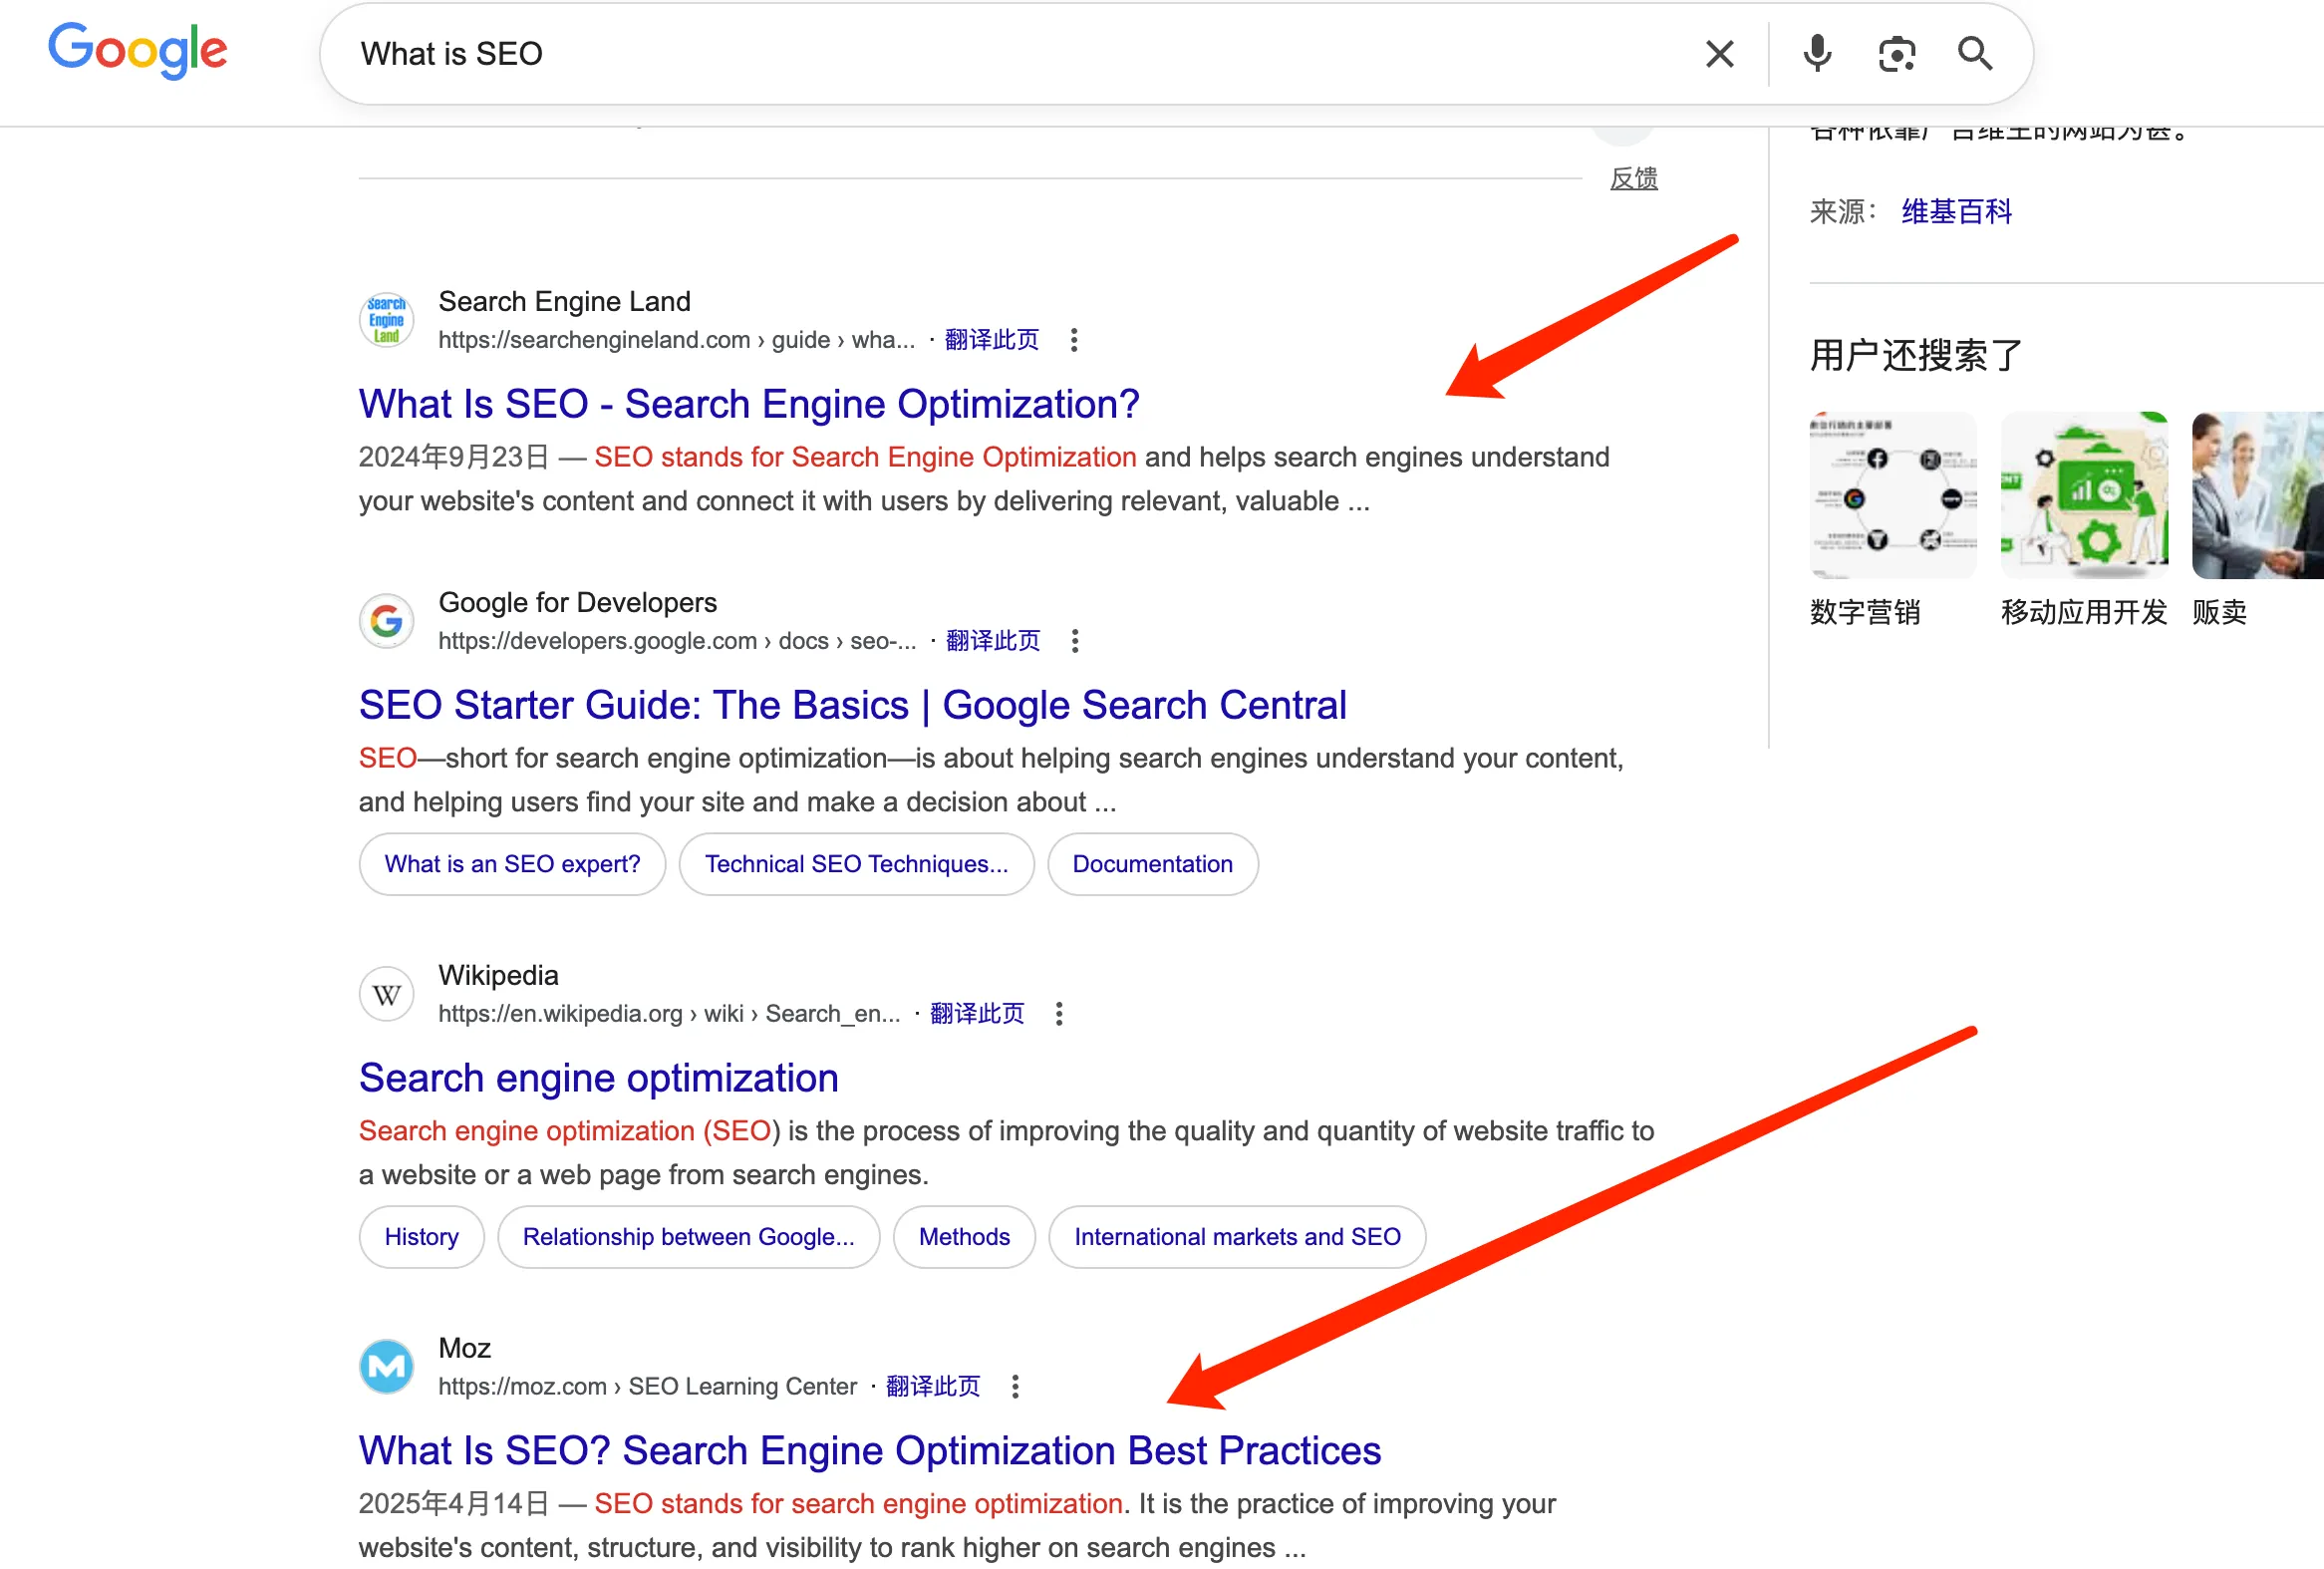Focus the "What is SEO" search field

coord(1000,54)
